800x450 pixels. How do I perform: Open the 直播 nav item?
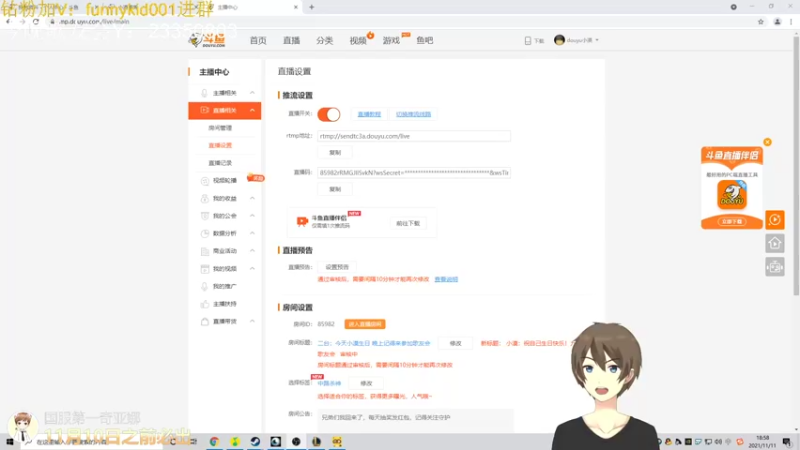(291, 40)
